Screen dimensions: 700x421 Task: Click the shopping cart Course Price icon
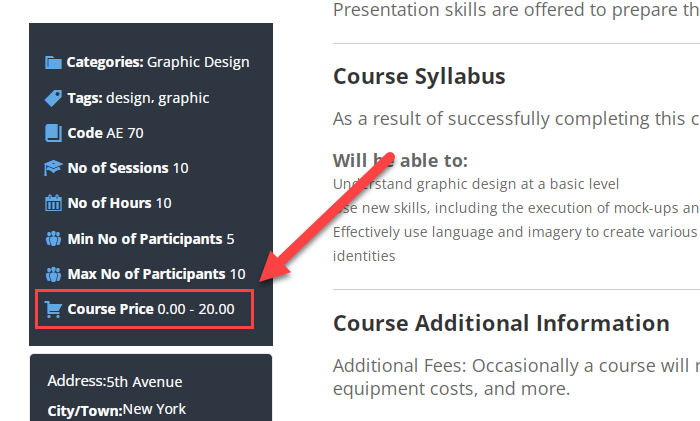click(53, 309)
